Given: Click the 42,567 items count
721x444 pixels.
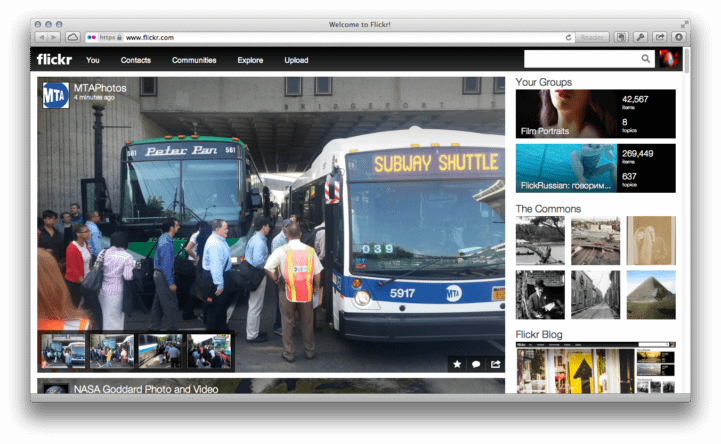Looking at the screenshot, I should point(635,99).
